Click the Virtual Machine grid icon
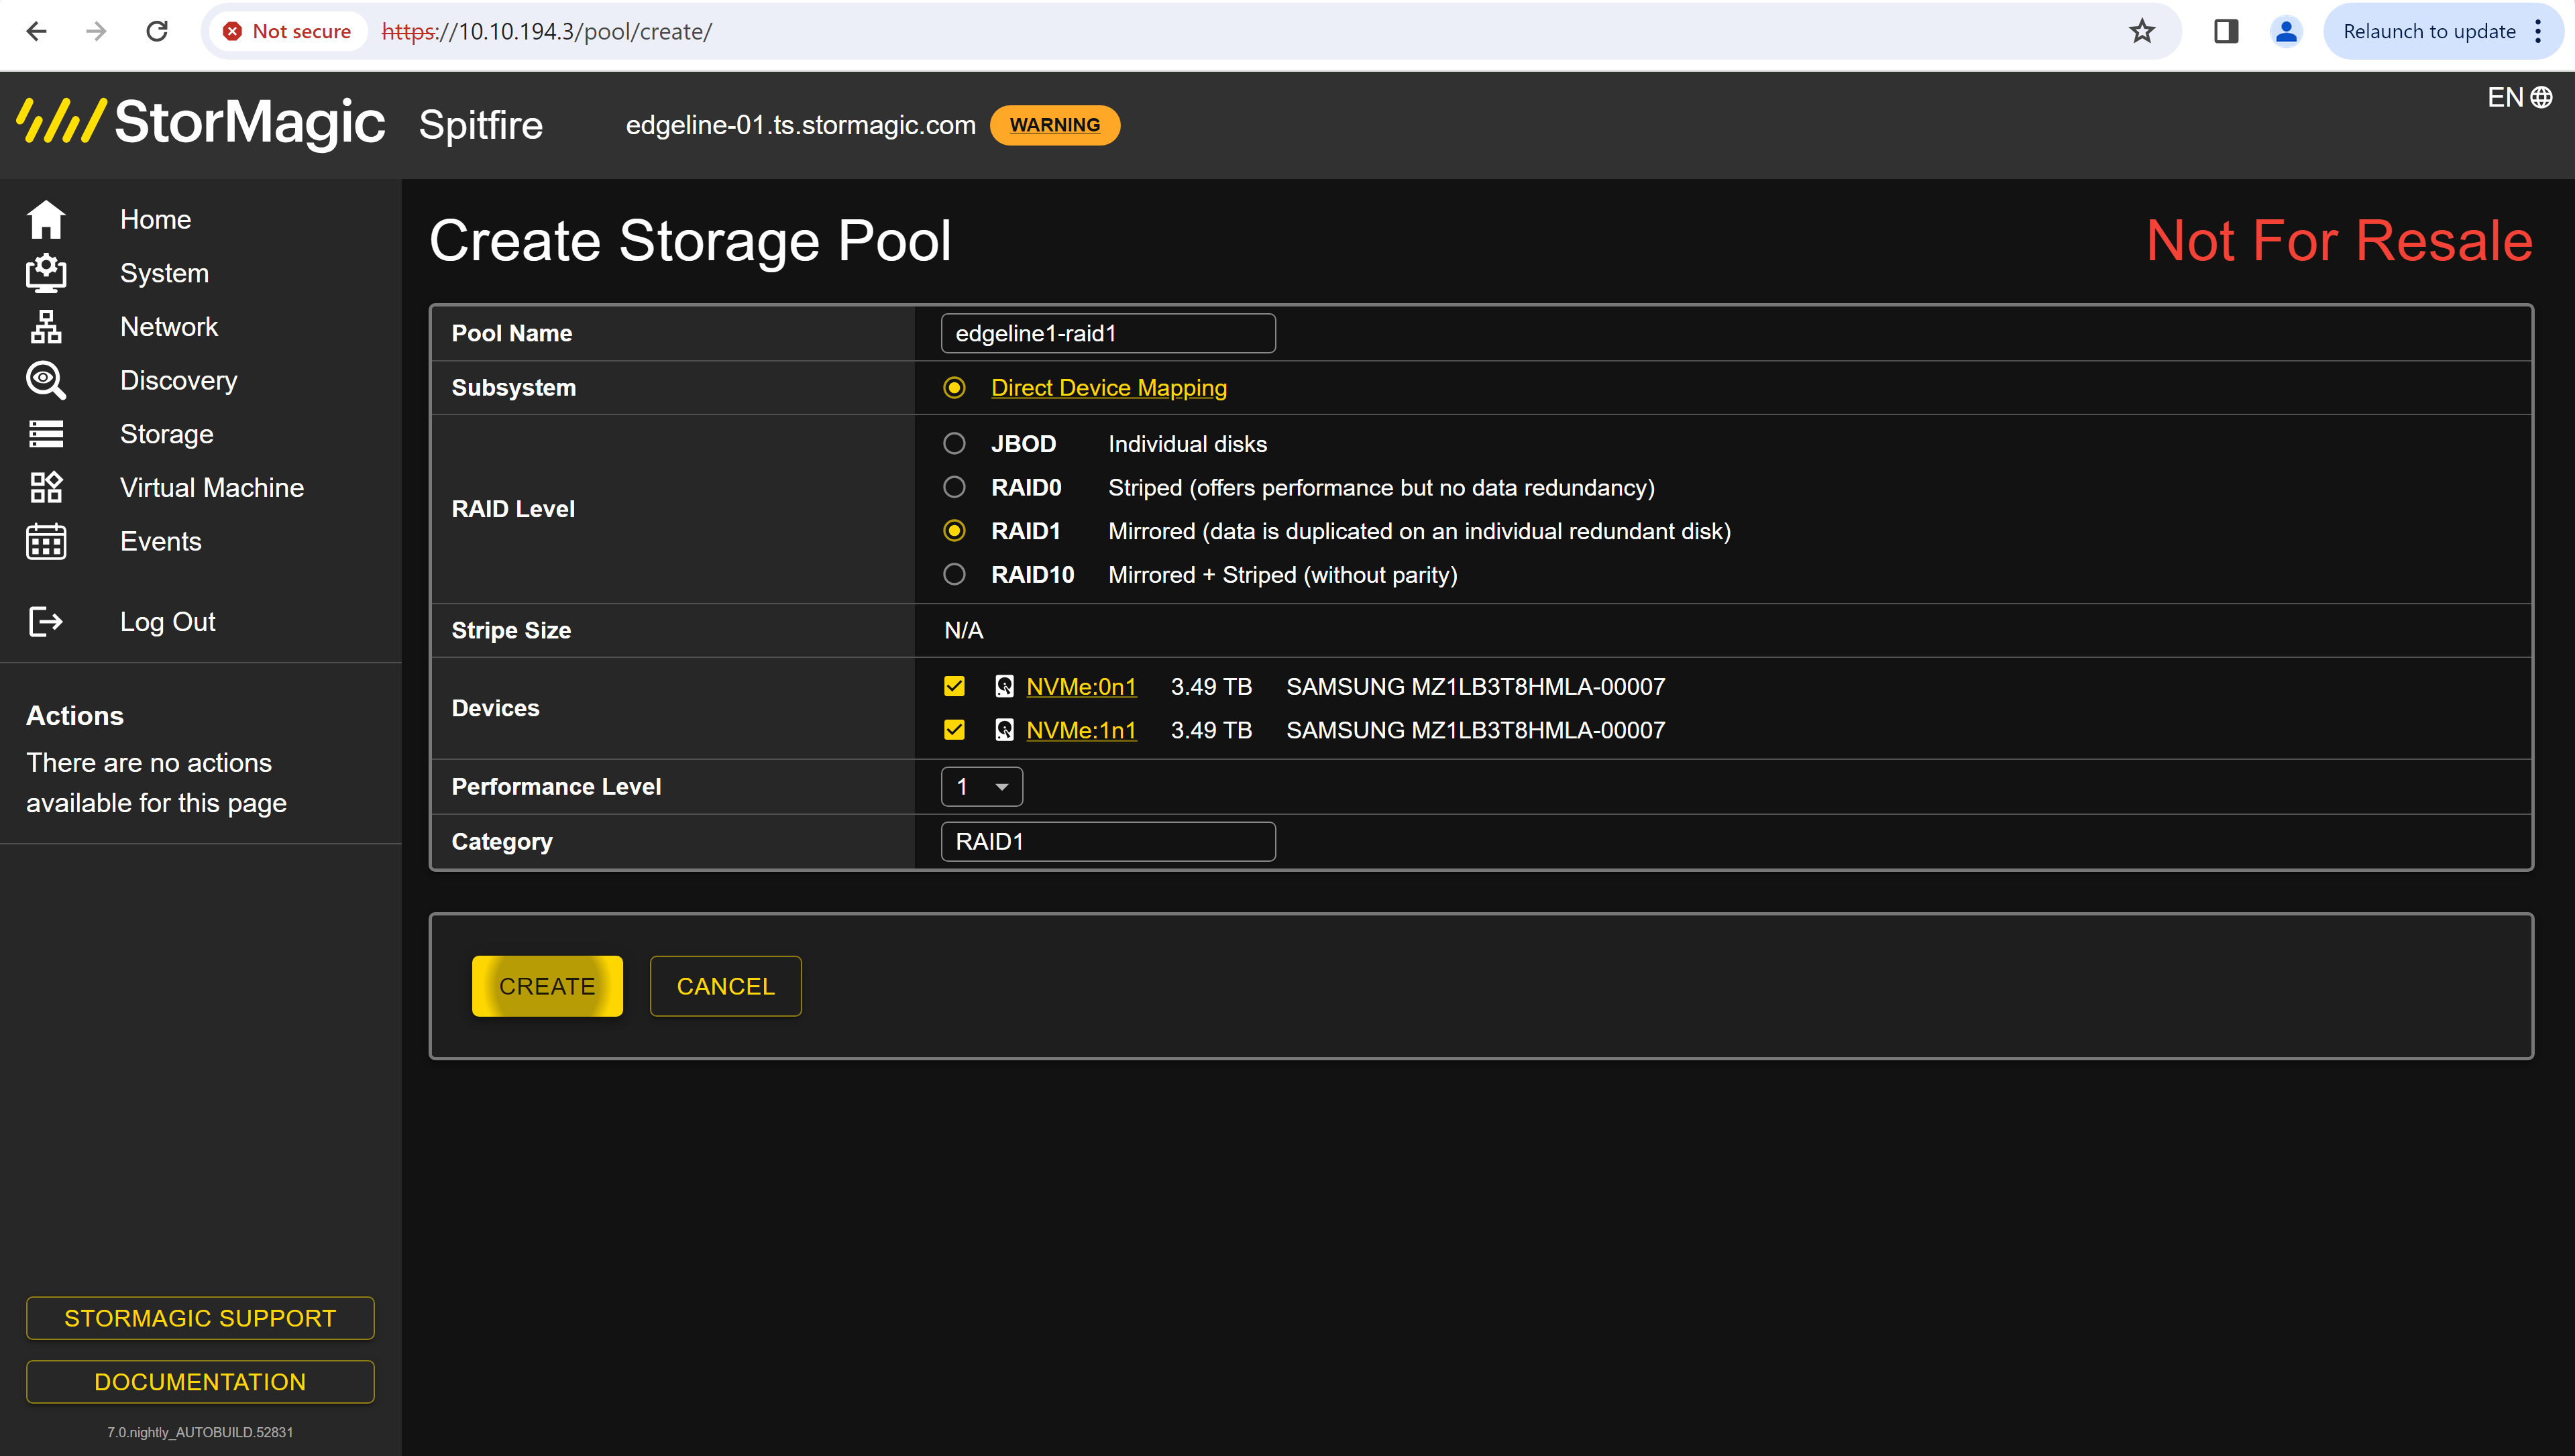This screenshot has width=2575, height=1456. point(46,488)
